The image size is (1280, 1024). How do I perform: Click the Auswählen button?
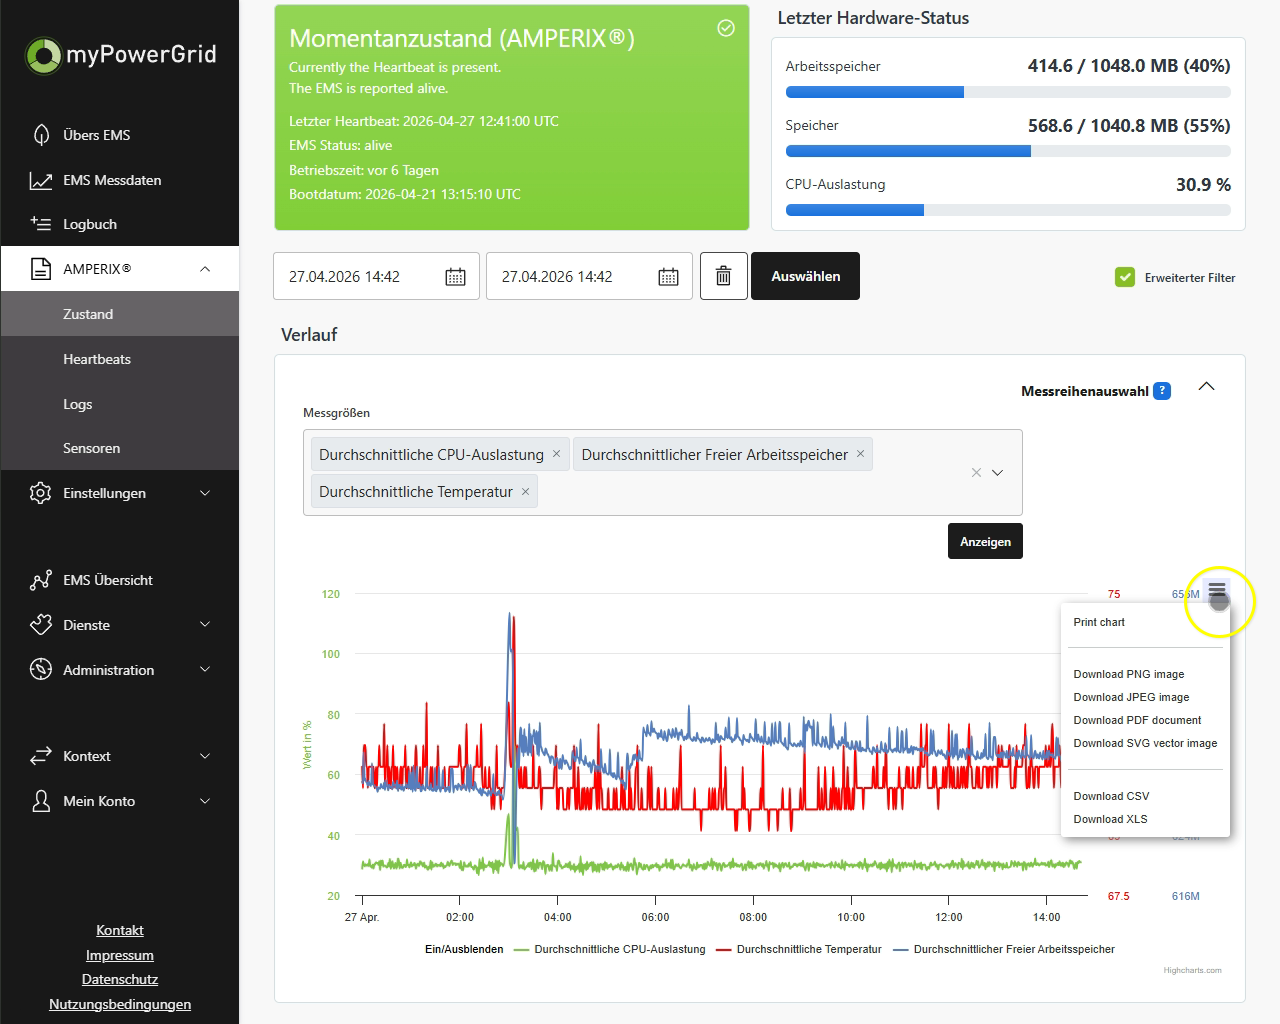(x=805, y=276)
